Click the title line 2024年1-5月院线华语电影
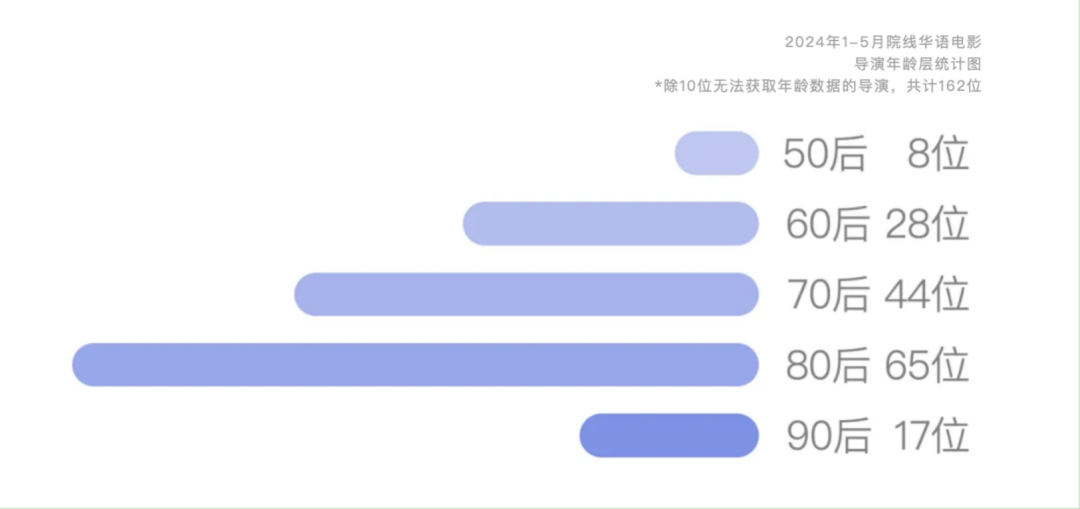Viewport: 1080px width, 509px height. pyautogui.click(x=883, y=42)
